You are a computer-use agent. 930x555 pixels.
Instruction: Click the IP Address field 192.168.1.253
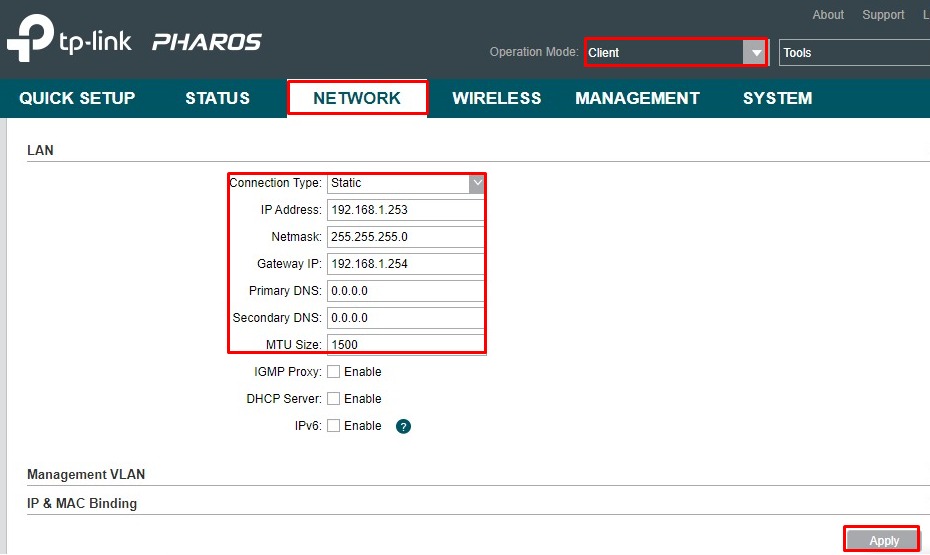point(406,210)
